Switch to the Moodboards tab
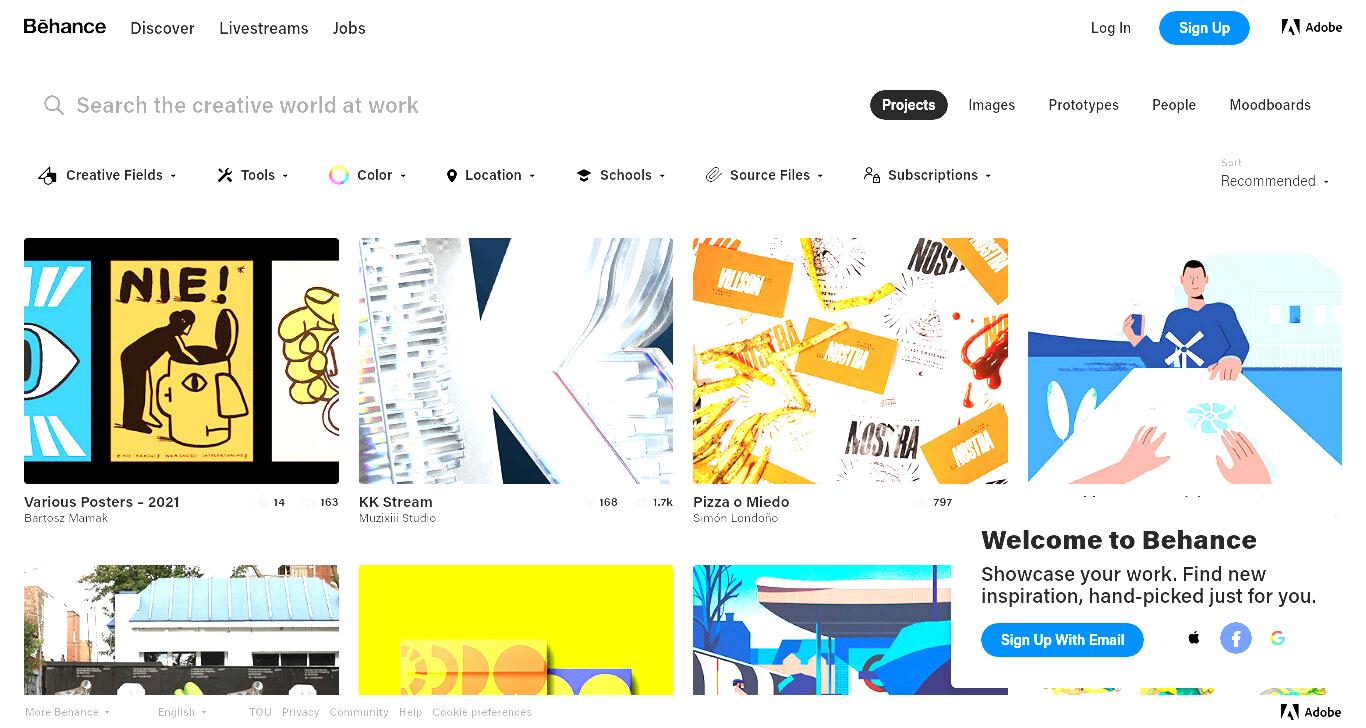The image size is (1366, 728). coord(1270,105)
